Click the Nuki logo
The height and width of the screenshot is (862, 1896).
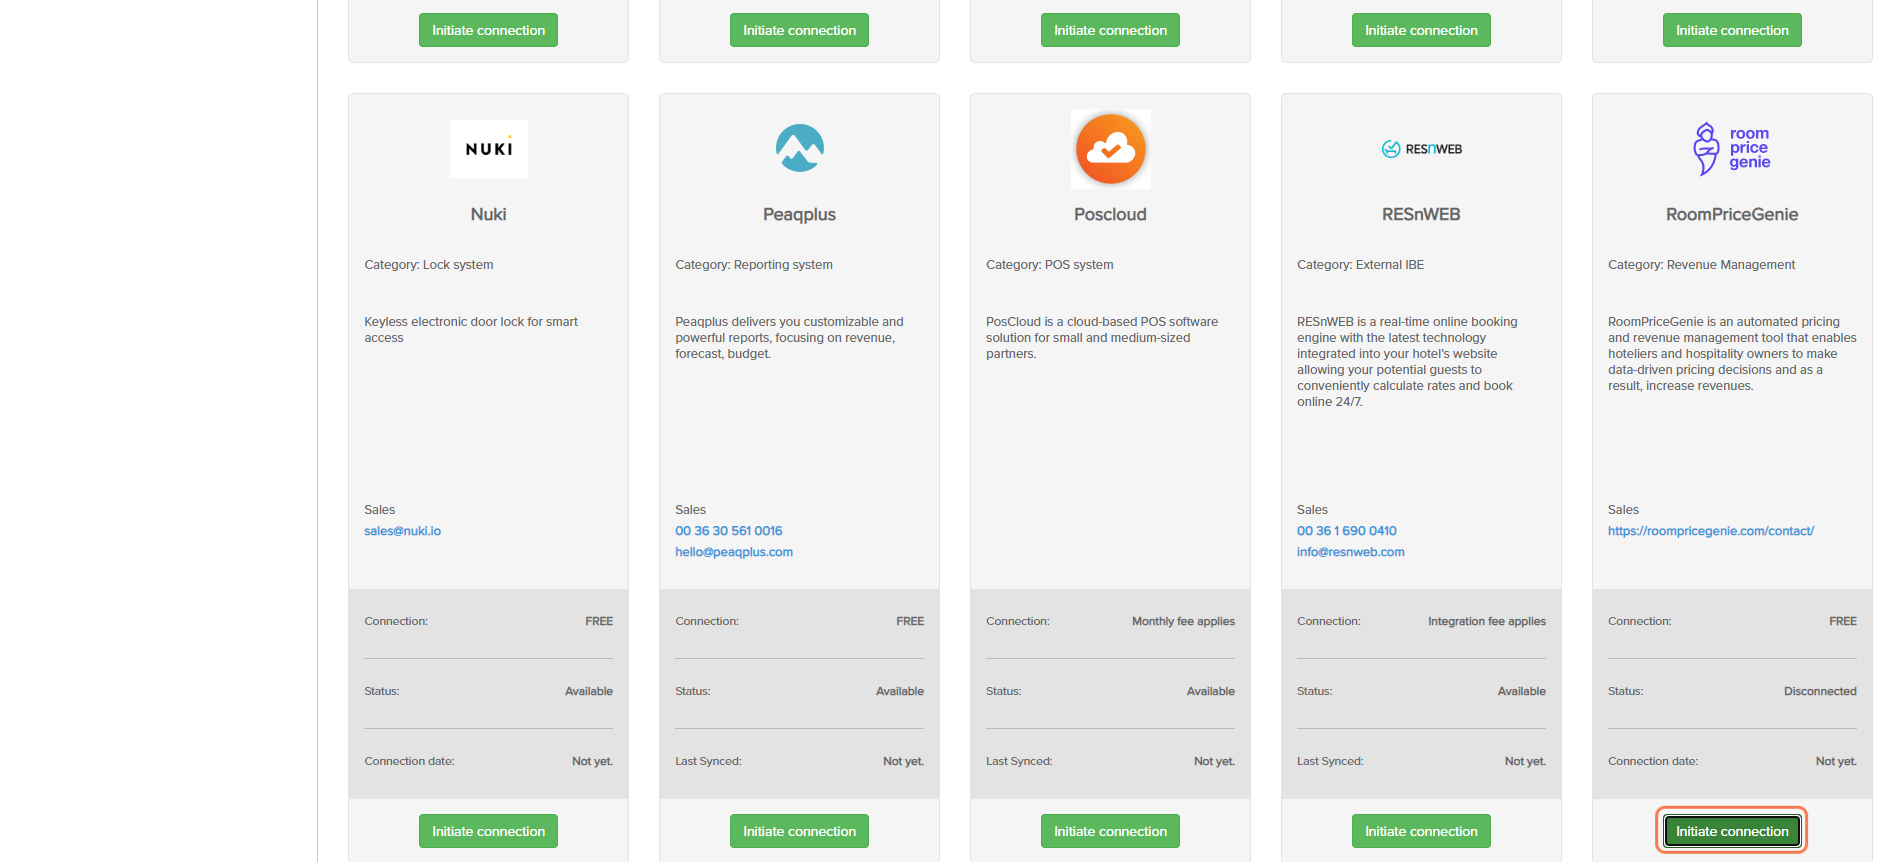click(x=488, y=149)
